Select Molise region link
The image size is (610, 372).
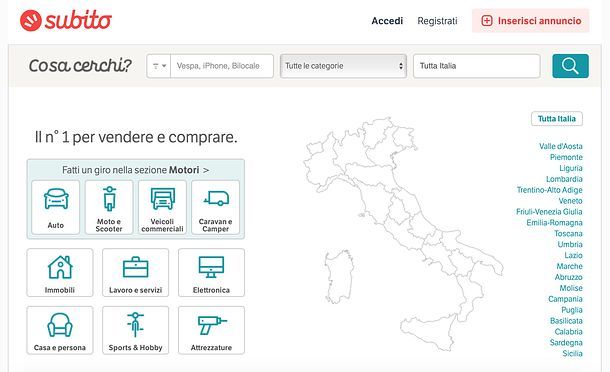coord(571,288)
